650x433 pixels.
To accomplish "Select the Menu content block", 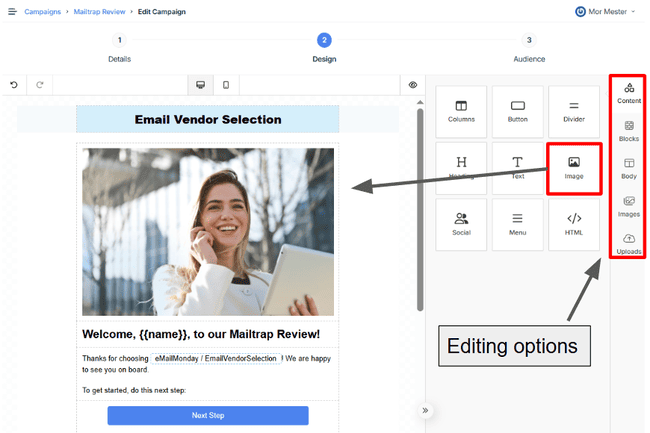I will (517, 224).
